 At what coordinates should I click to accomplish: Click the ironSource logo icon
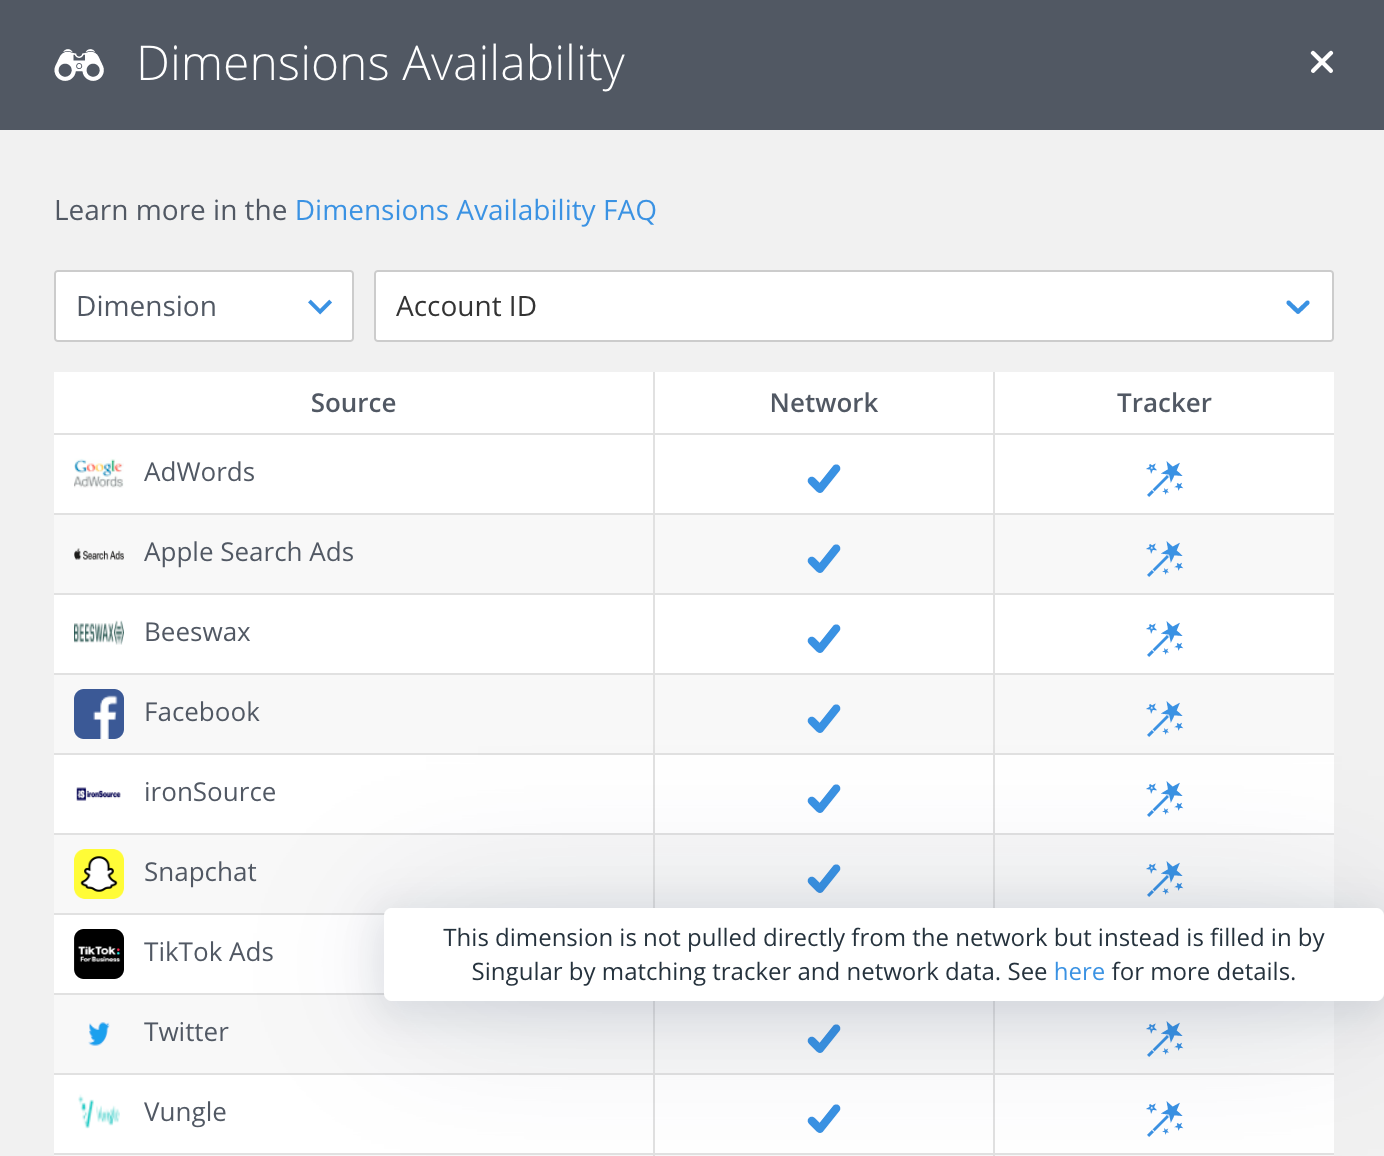pos(98,792)
